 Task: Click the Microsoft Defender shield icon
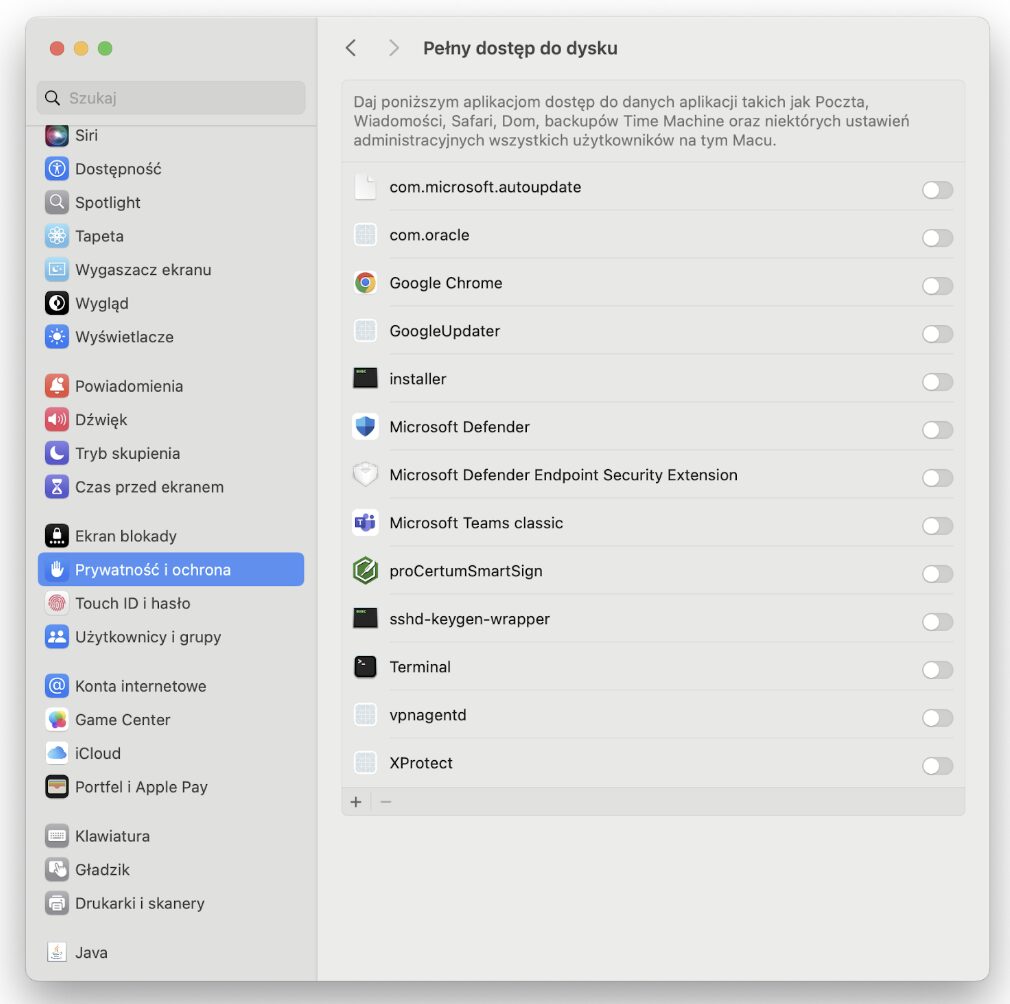coord(365,426)
